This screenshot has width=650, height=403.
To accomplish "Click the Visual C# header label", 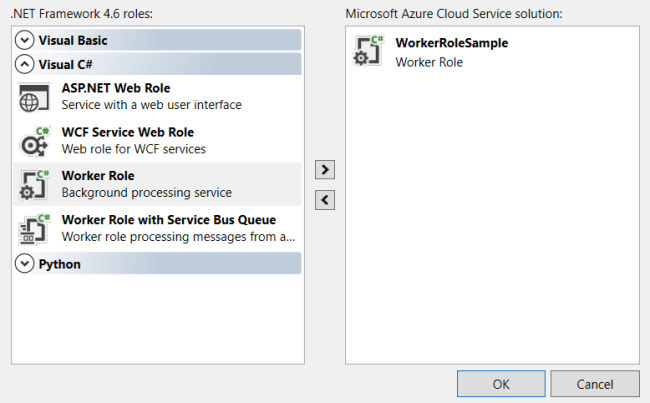I will coord(65,65).
